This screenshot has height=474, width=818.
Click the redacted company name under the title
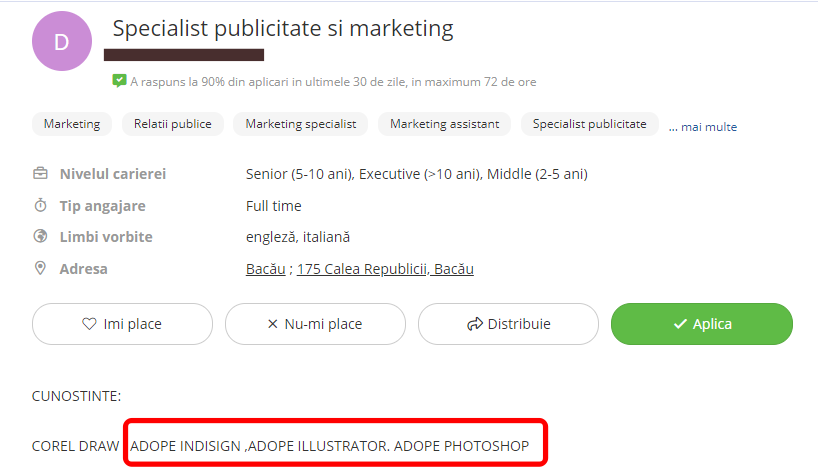184,55
